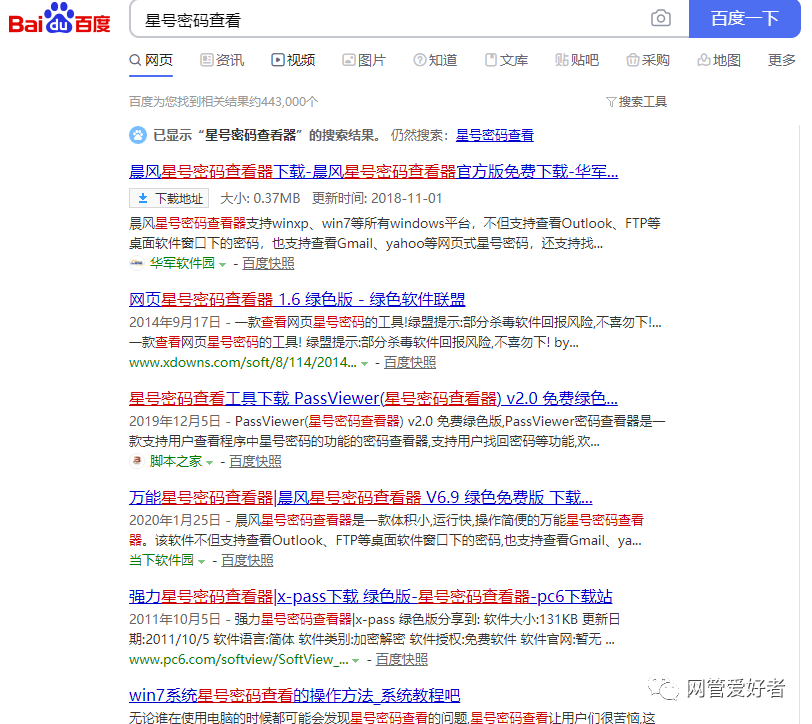812x724 pixels.
Task: Click the 下载地址 button
Action: 169,198
